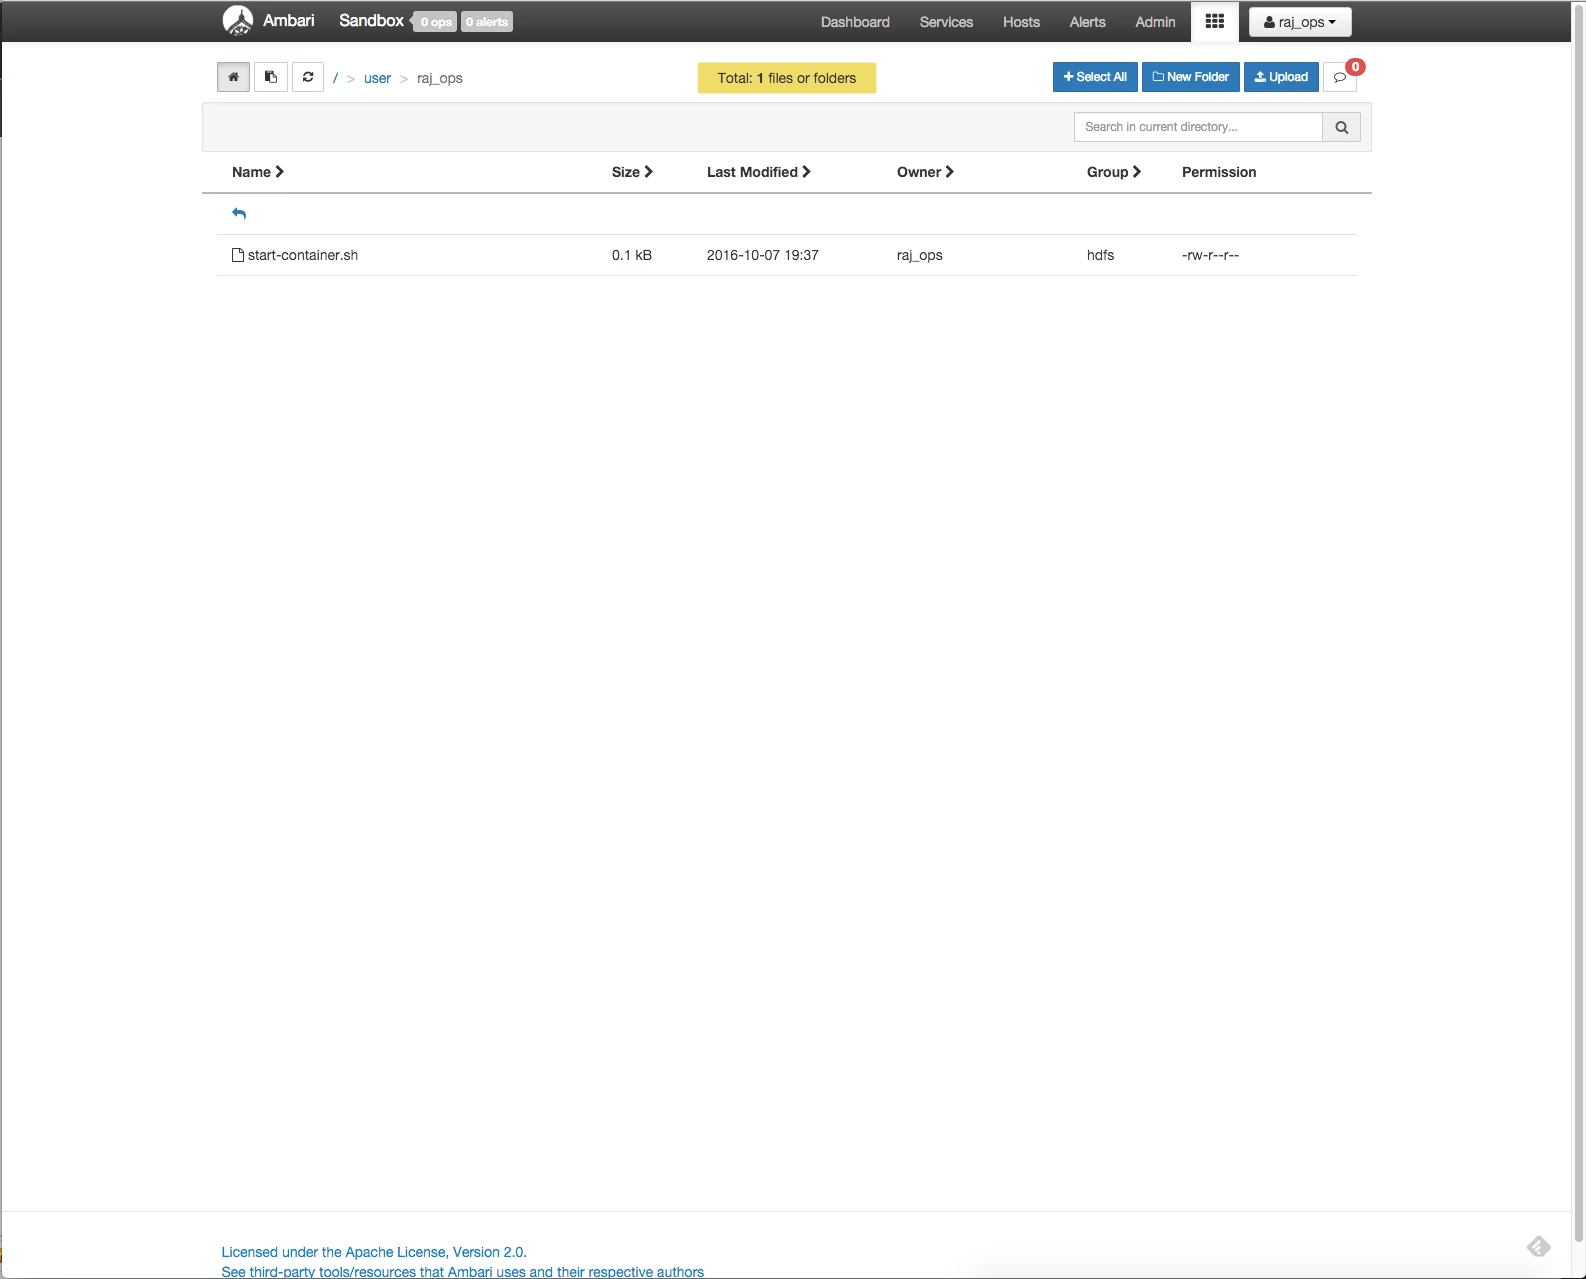This screenshot has height=1279, width=1586.
Task: Go to home directory via house icon
Action: (x=233, y=77)
